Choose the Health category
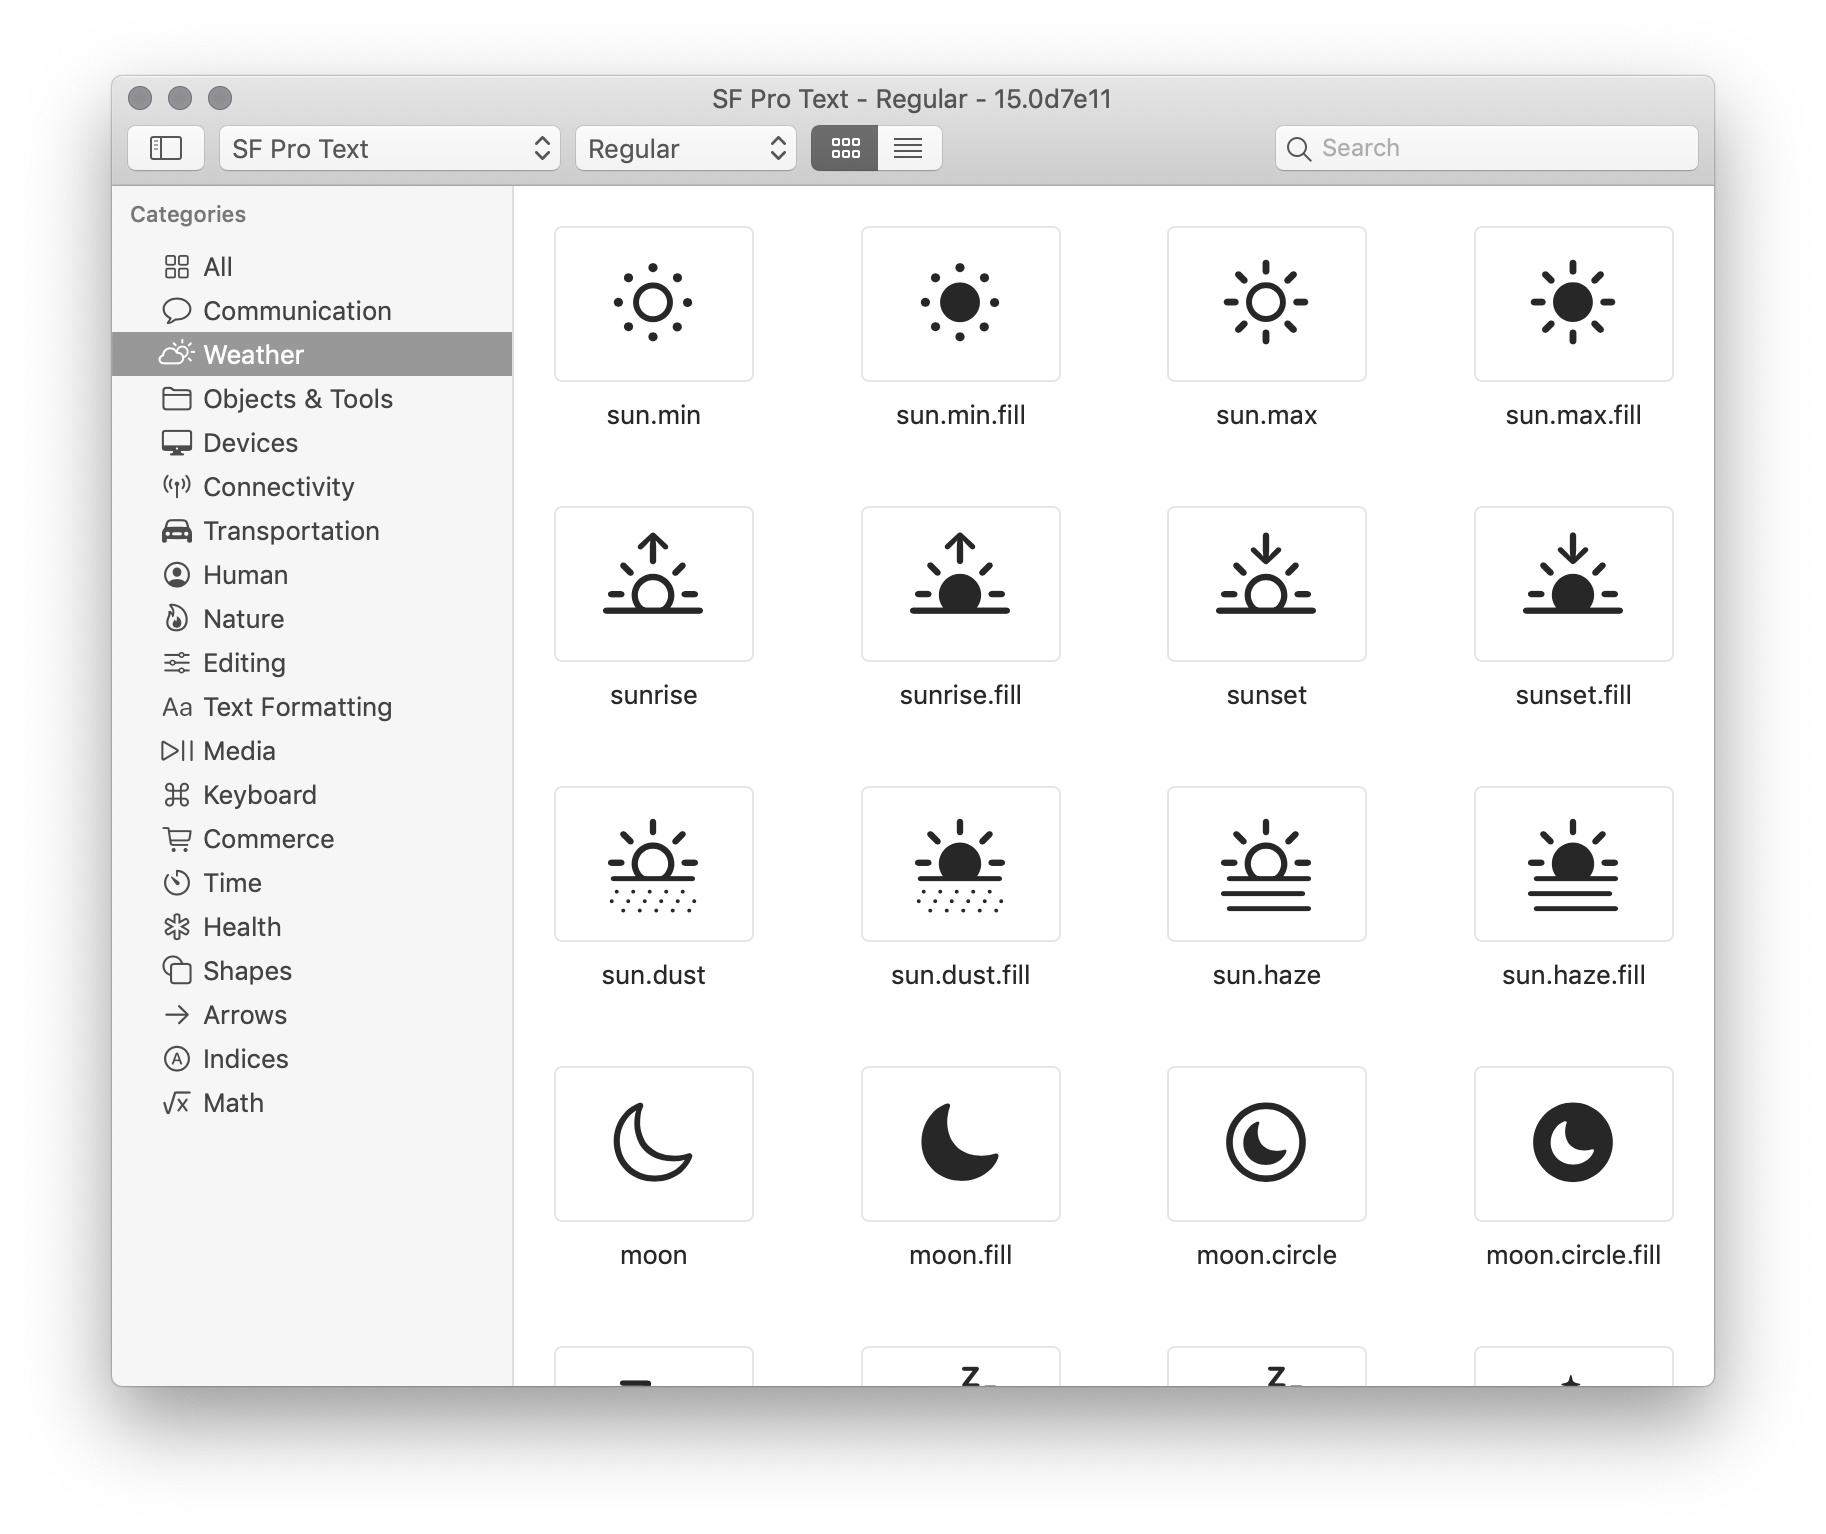The image size is (1826, 1534). (312, 927)
